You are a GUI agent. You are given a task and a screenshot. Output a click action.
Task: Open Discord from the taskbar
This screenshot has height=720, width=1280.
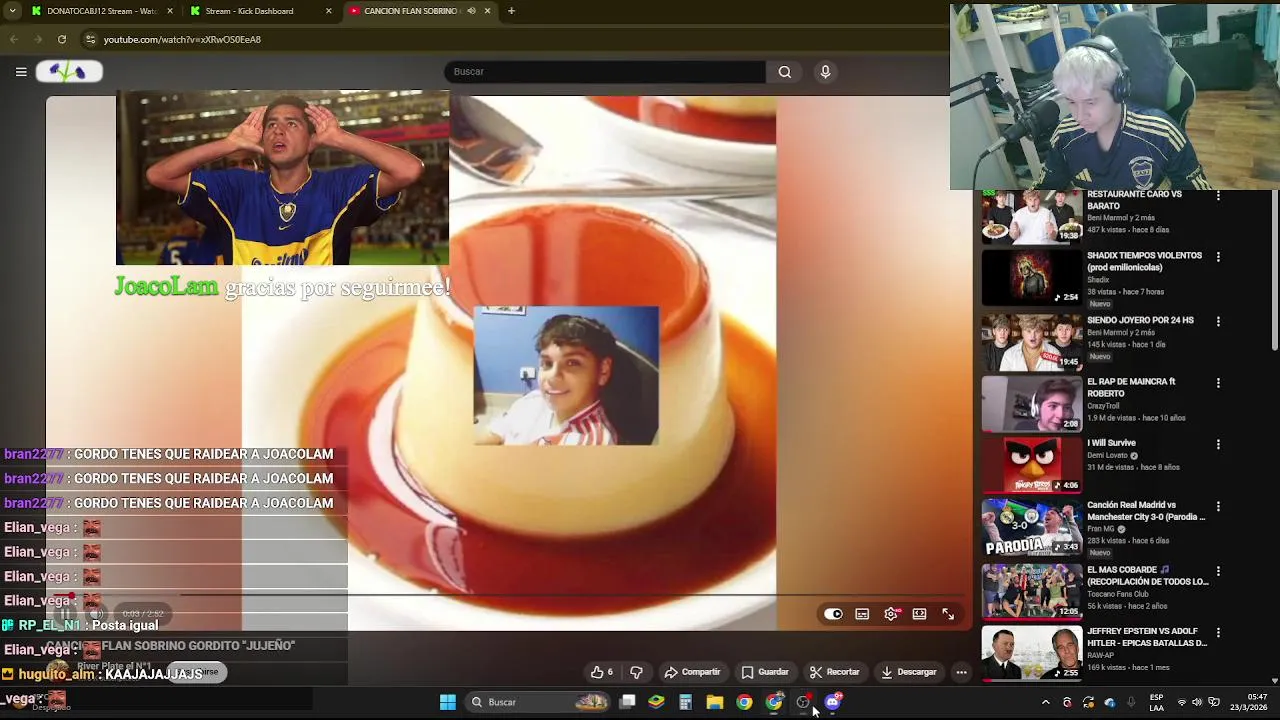[832, 702]
